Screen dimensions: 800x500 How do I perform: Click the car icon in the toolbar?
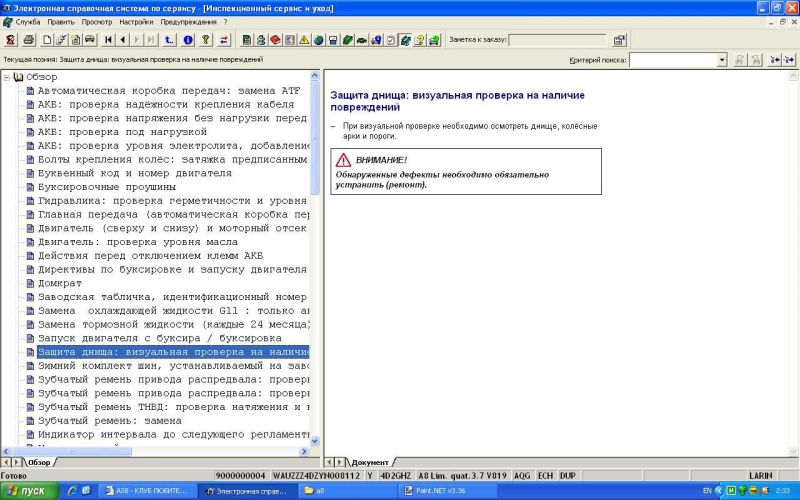90,40
